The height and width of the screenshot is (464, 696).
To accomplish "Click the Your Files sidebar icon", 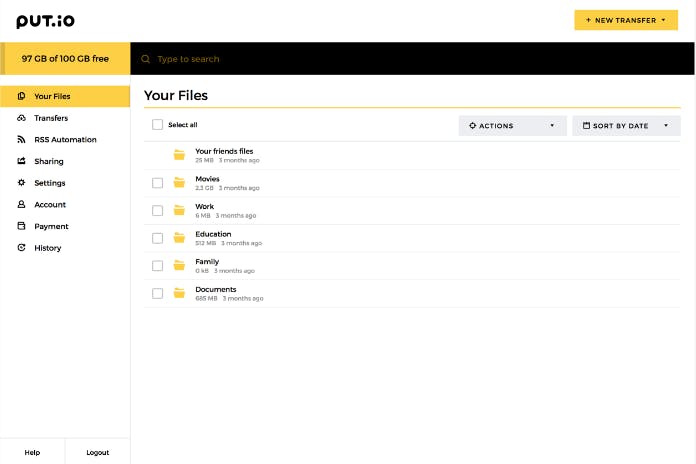I will 21,96.
